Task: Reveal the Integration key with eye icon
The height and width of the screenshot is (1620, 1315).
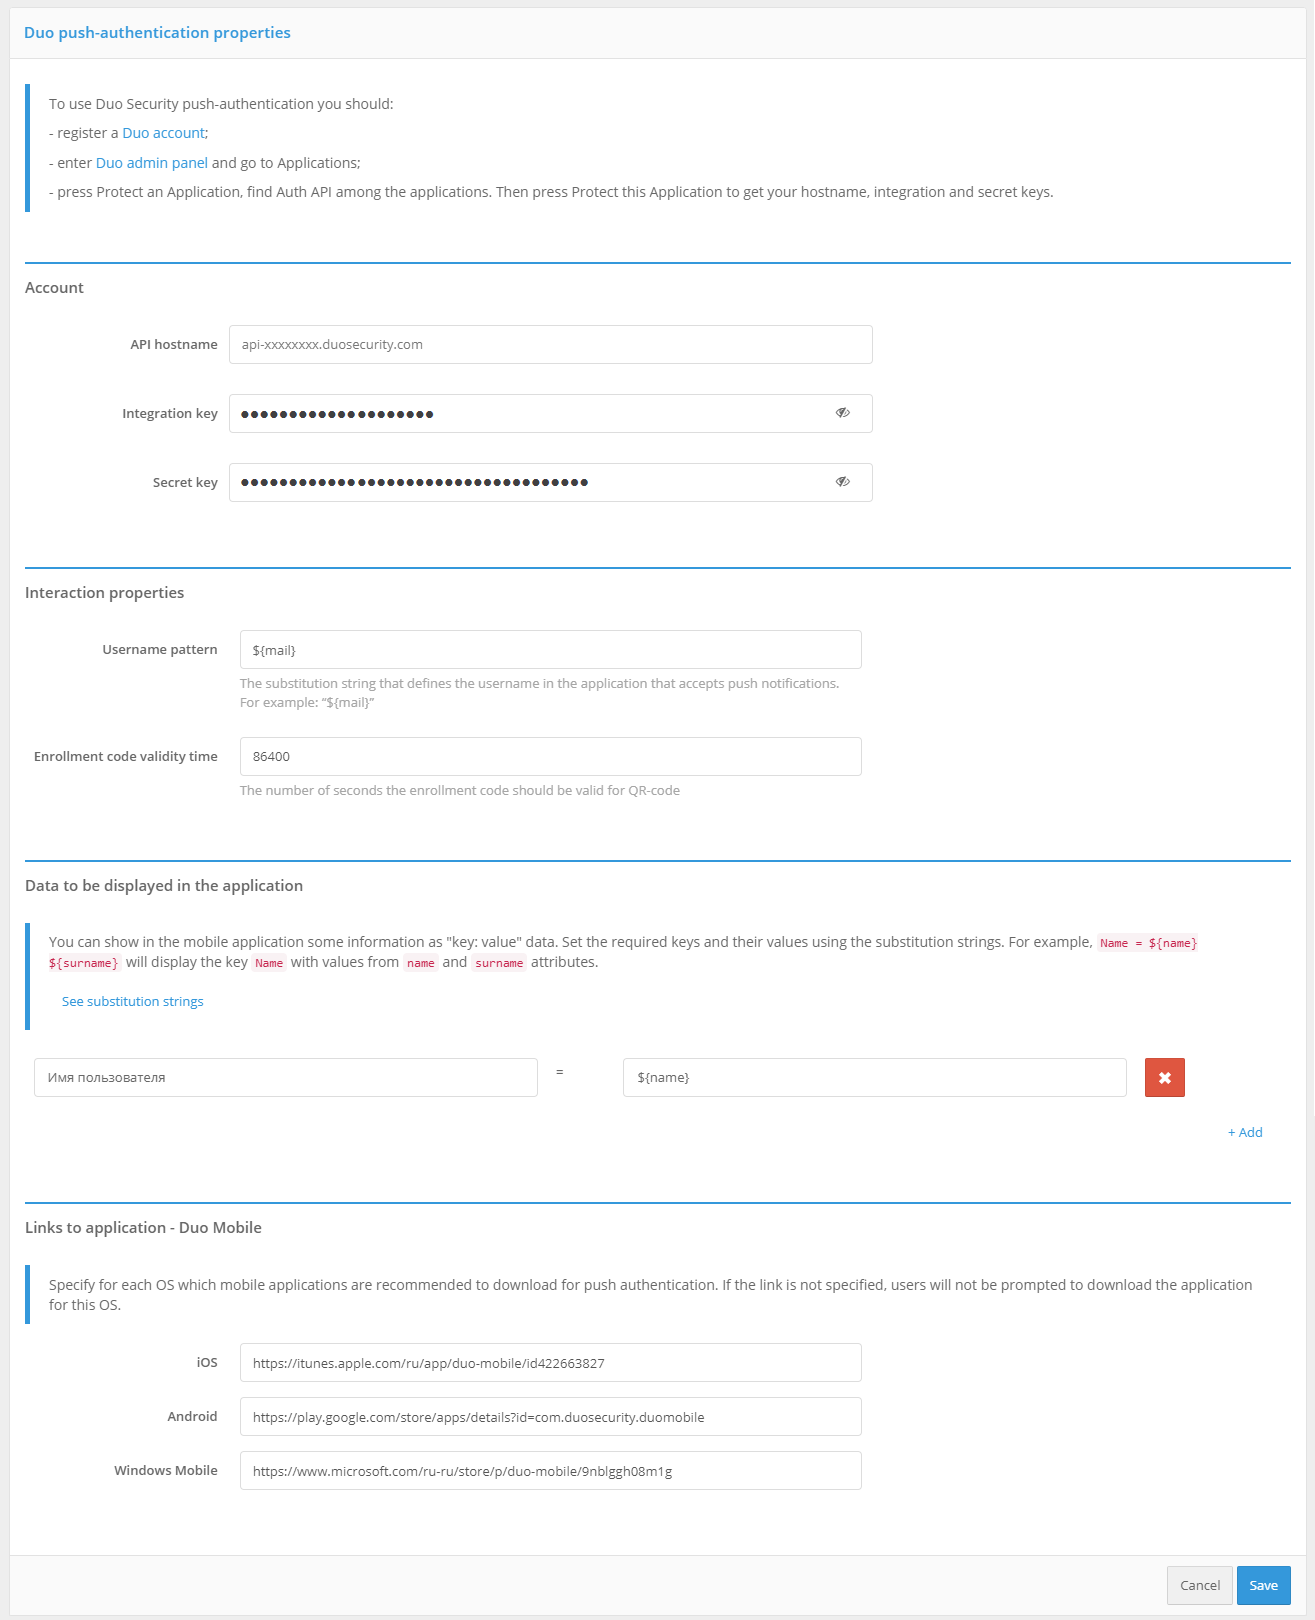Action: click(x=843, y=413)
